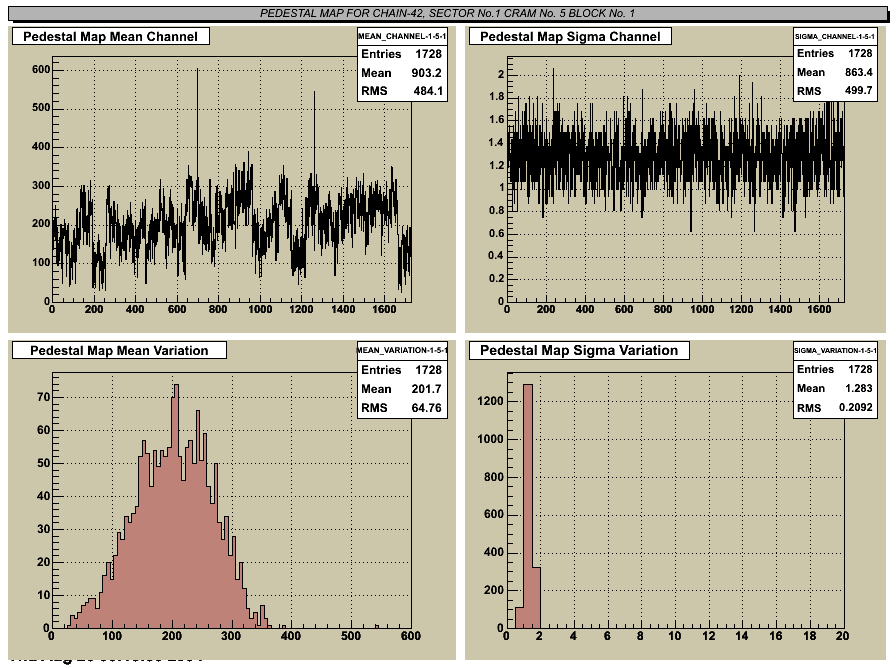Select the 'Pedestal Map Mean Channel' title box
The height and width of the screenshot is (668, 896).
click(x=110, y=37)
